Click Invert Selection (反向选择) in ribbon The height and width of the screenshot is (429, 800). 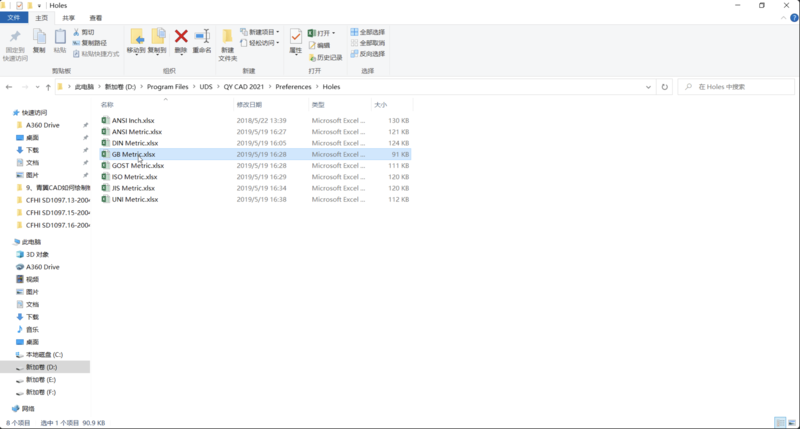click(x=368, y=54)
